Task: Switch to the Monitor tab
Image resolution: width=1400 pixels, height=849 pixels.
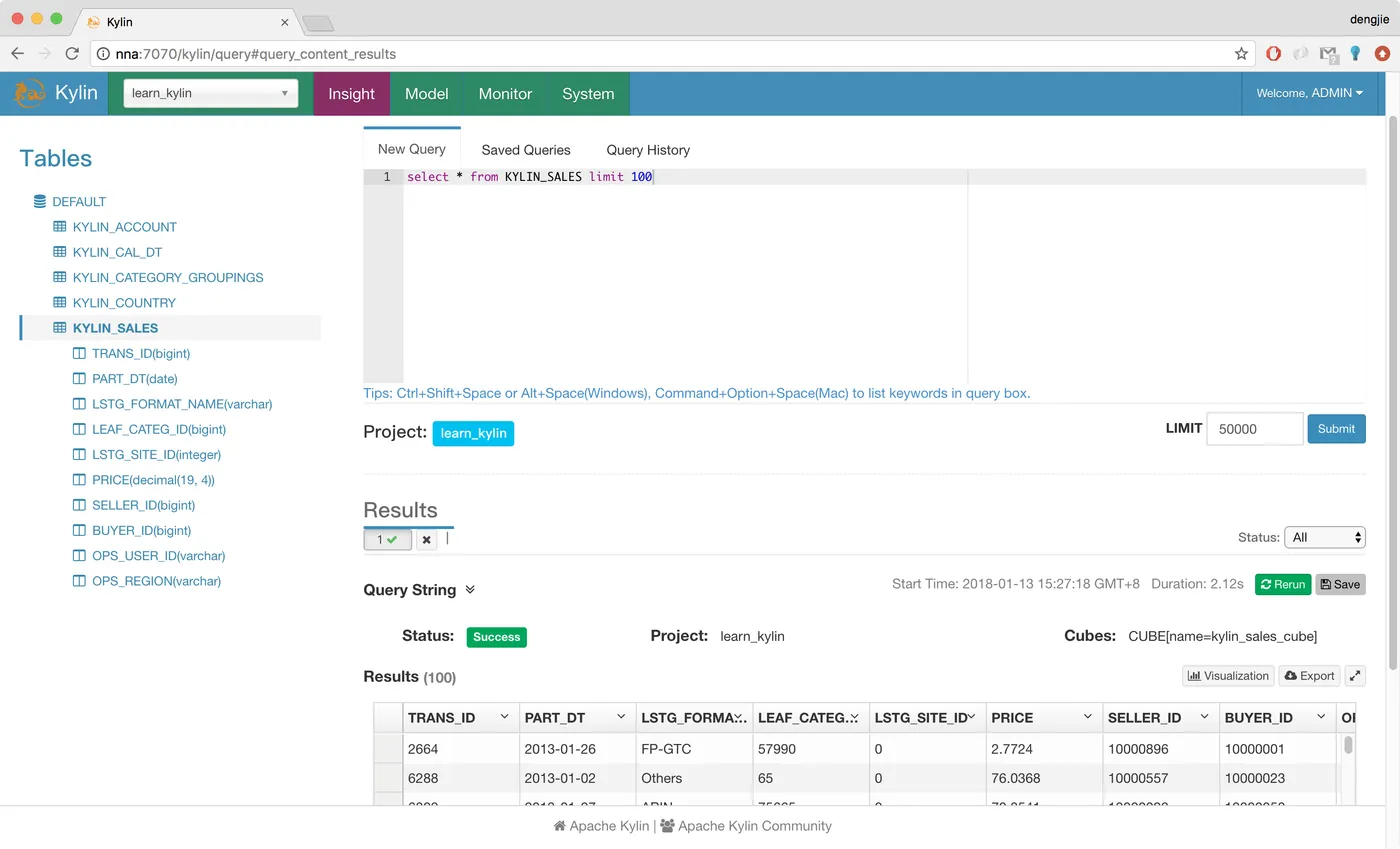Action: (x=505, y=93)
